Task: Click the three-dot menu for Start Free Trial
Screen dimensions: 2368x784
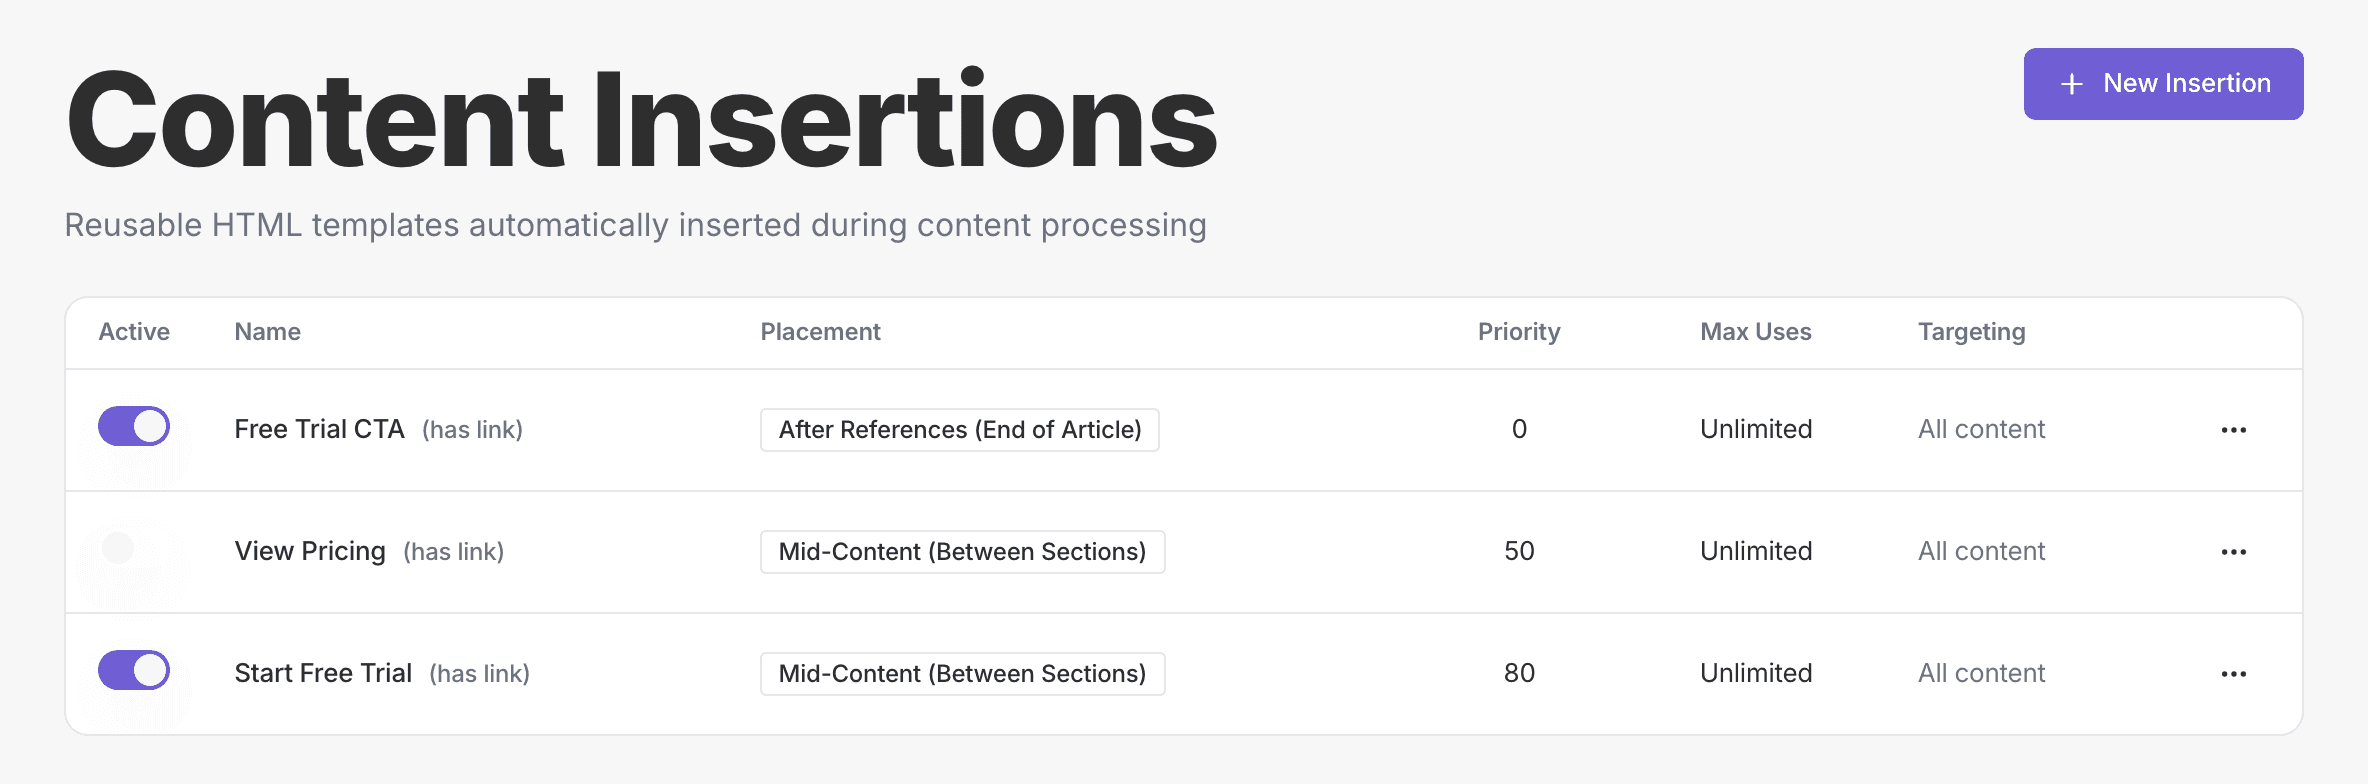Action: point(2234,673)
